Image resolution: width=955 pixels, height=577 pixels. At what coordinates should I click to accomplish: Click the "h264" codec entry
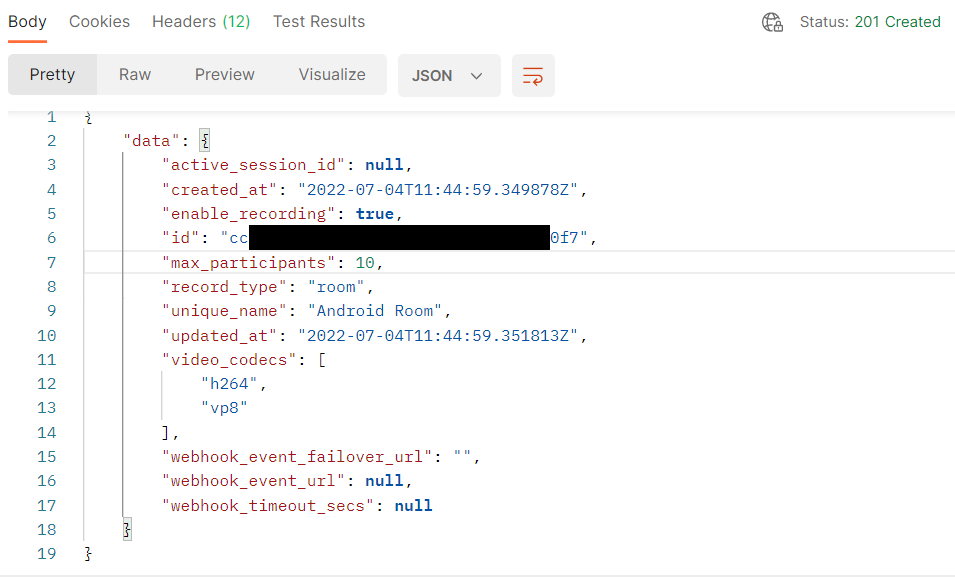click(230, 384)
